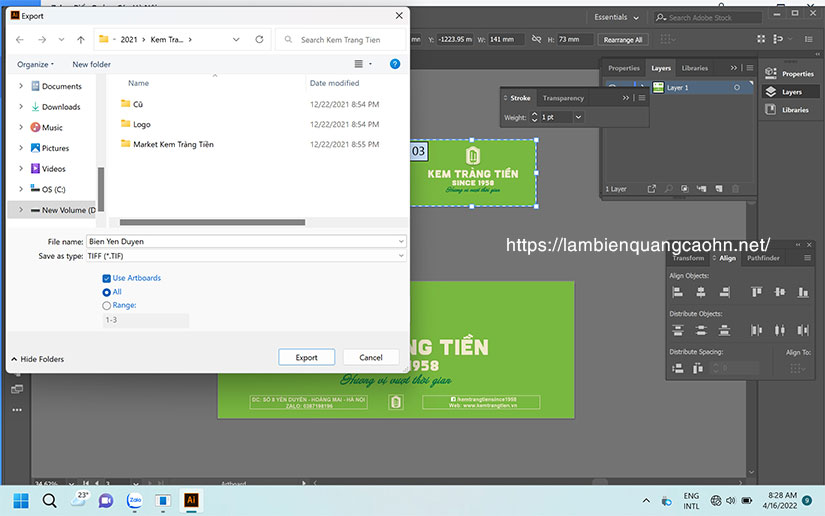
Task: Click the vertical align top icon
Action: (757, 292)
